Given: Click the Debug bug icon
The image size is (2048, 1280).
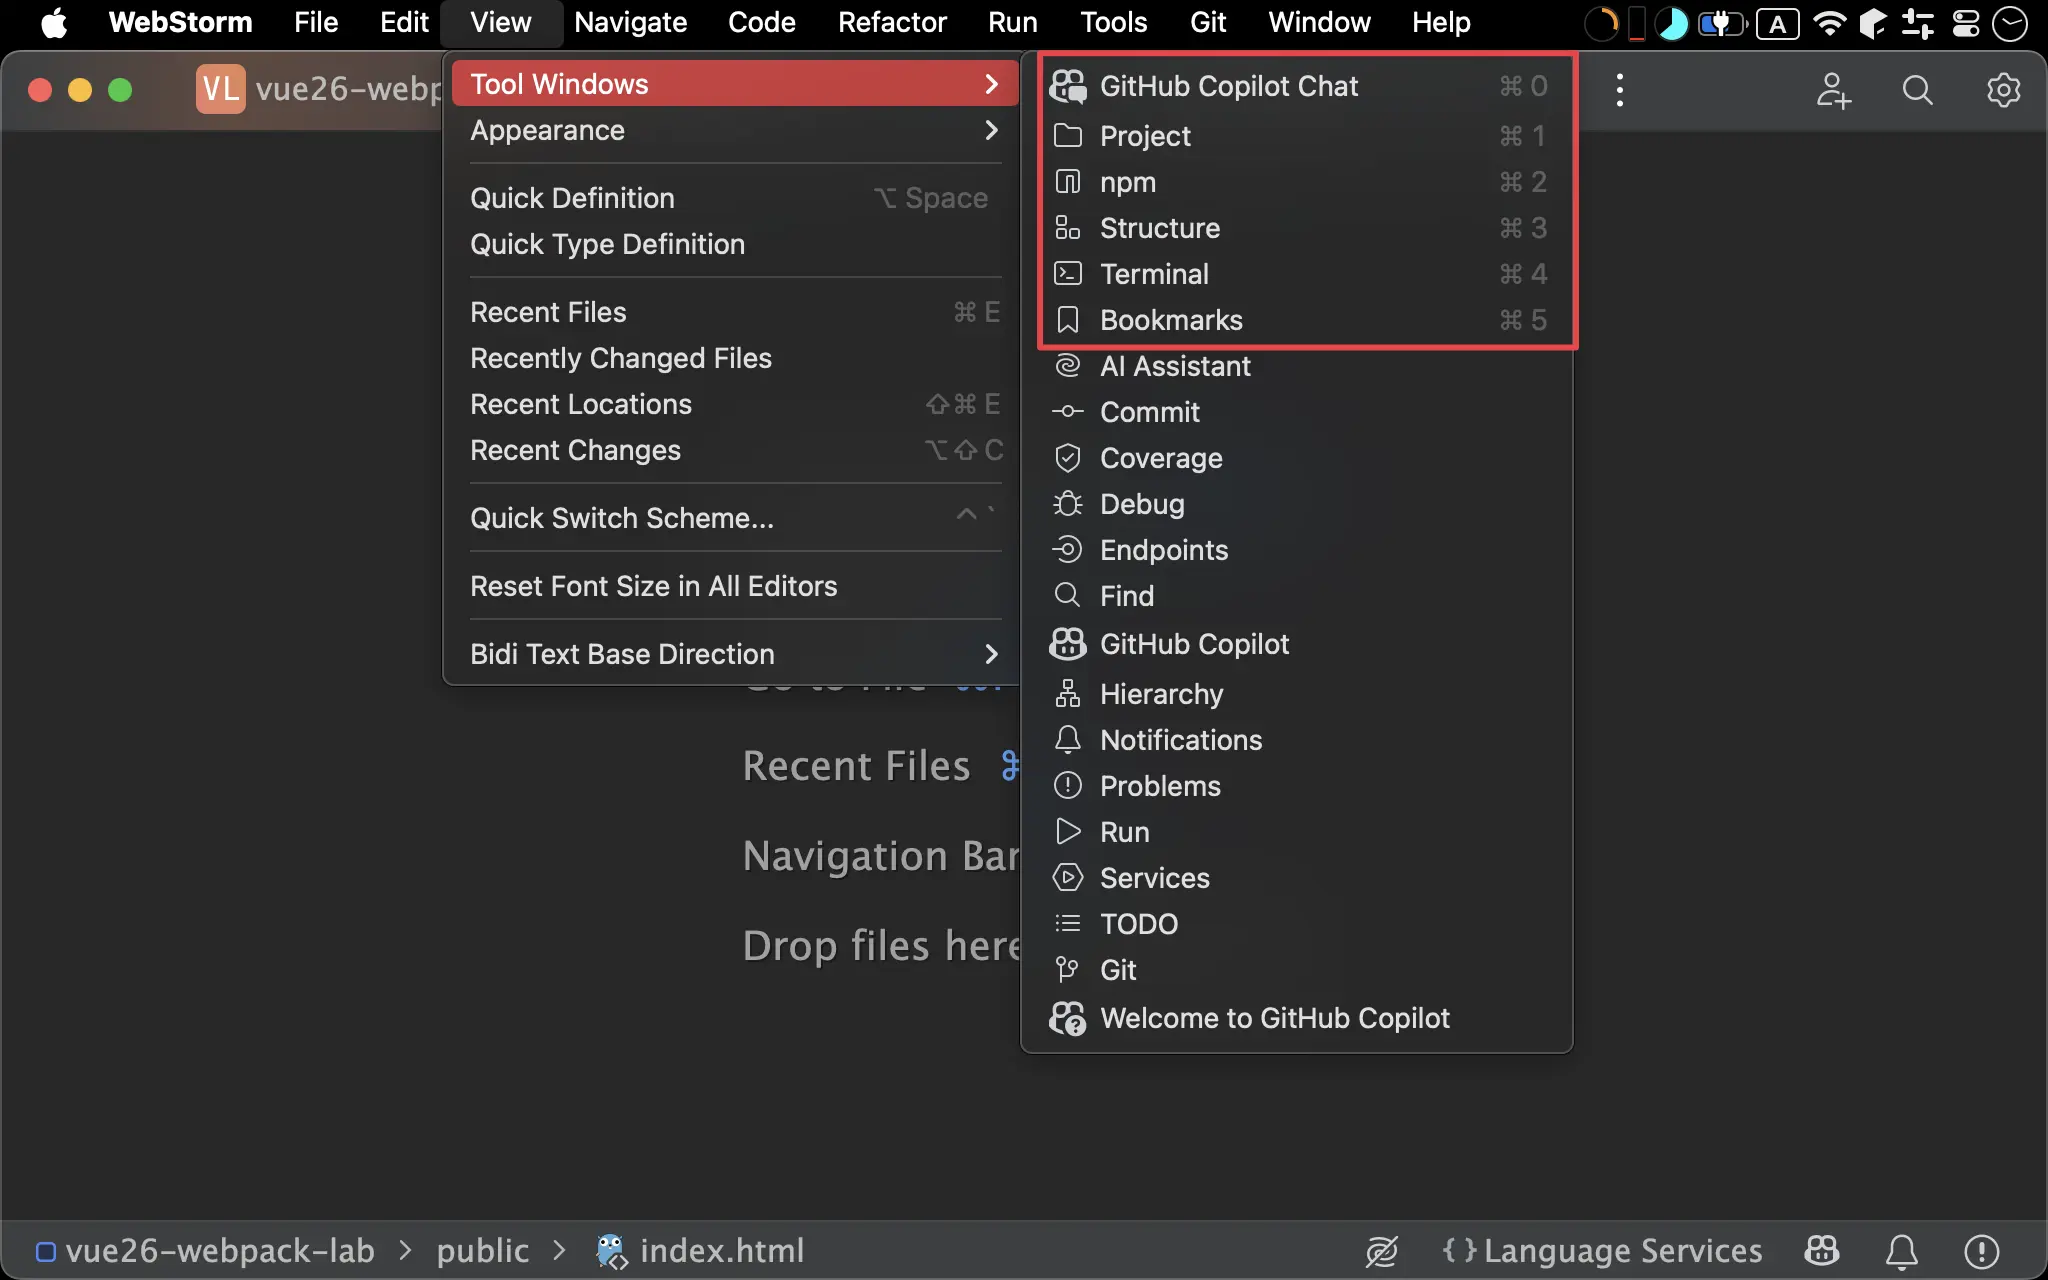Looking at the screenshot, I should click(x=1068, y=504).
